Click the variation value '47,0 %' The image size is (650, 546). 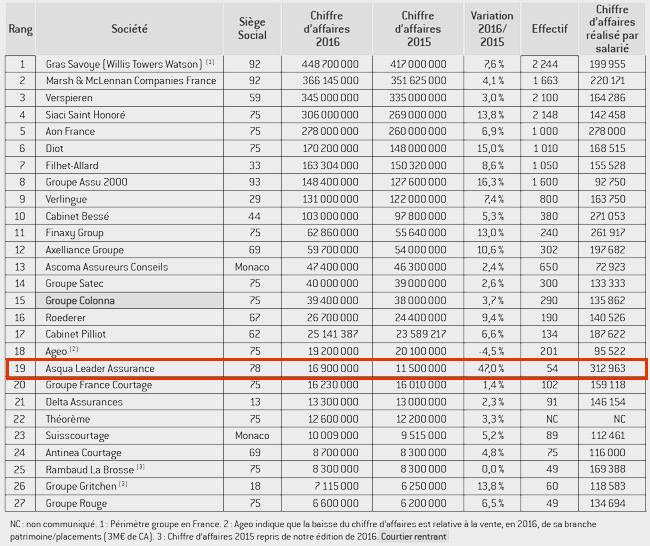pyautogui.click(x=491, y=368)
